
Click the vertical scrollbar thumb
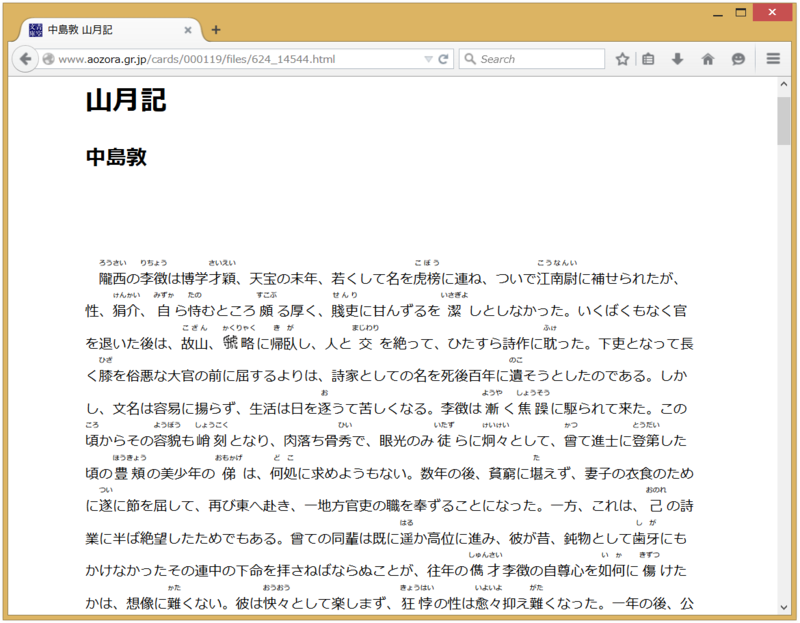[784, 121]
